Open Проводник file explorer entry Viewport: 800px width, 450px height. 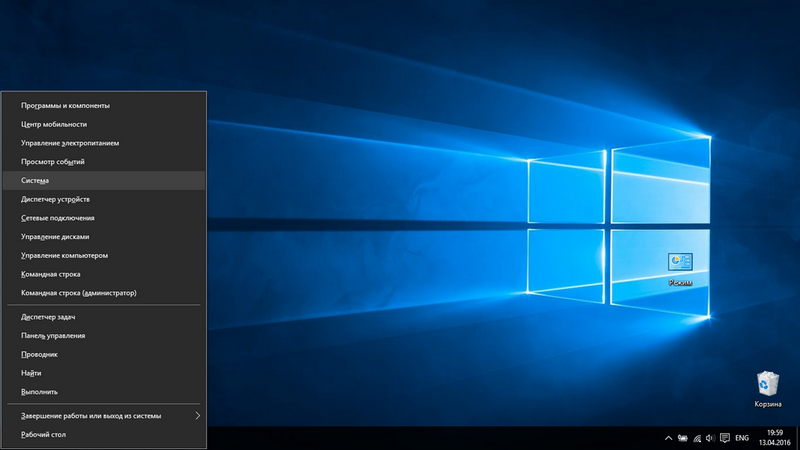(104, 354)
